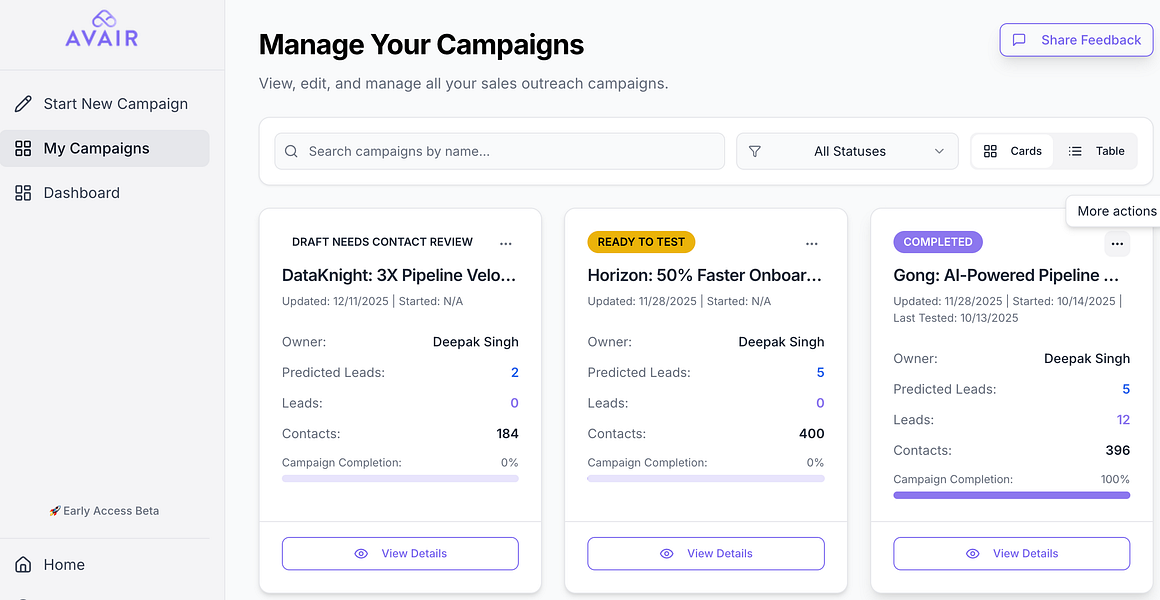Click the pencil icon beside Start New Campaign

point(23,104)
